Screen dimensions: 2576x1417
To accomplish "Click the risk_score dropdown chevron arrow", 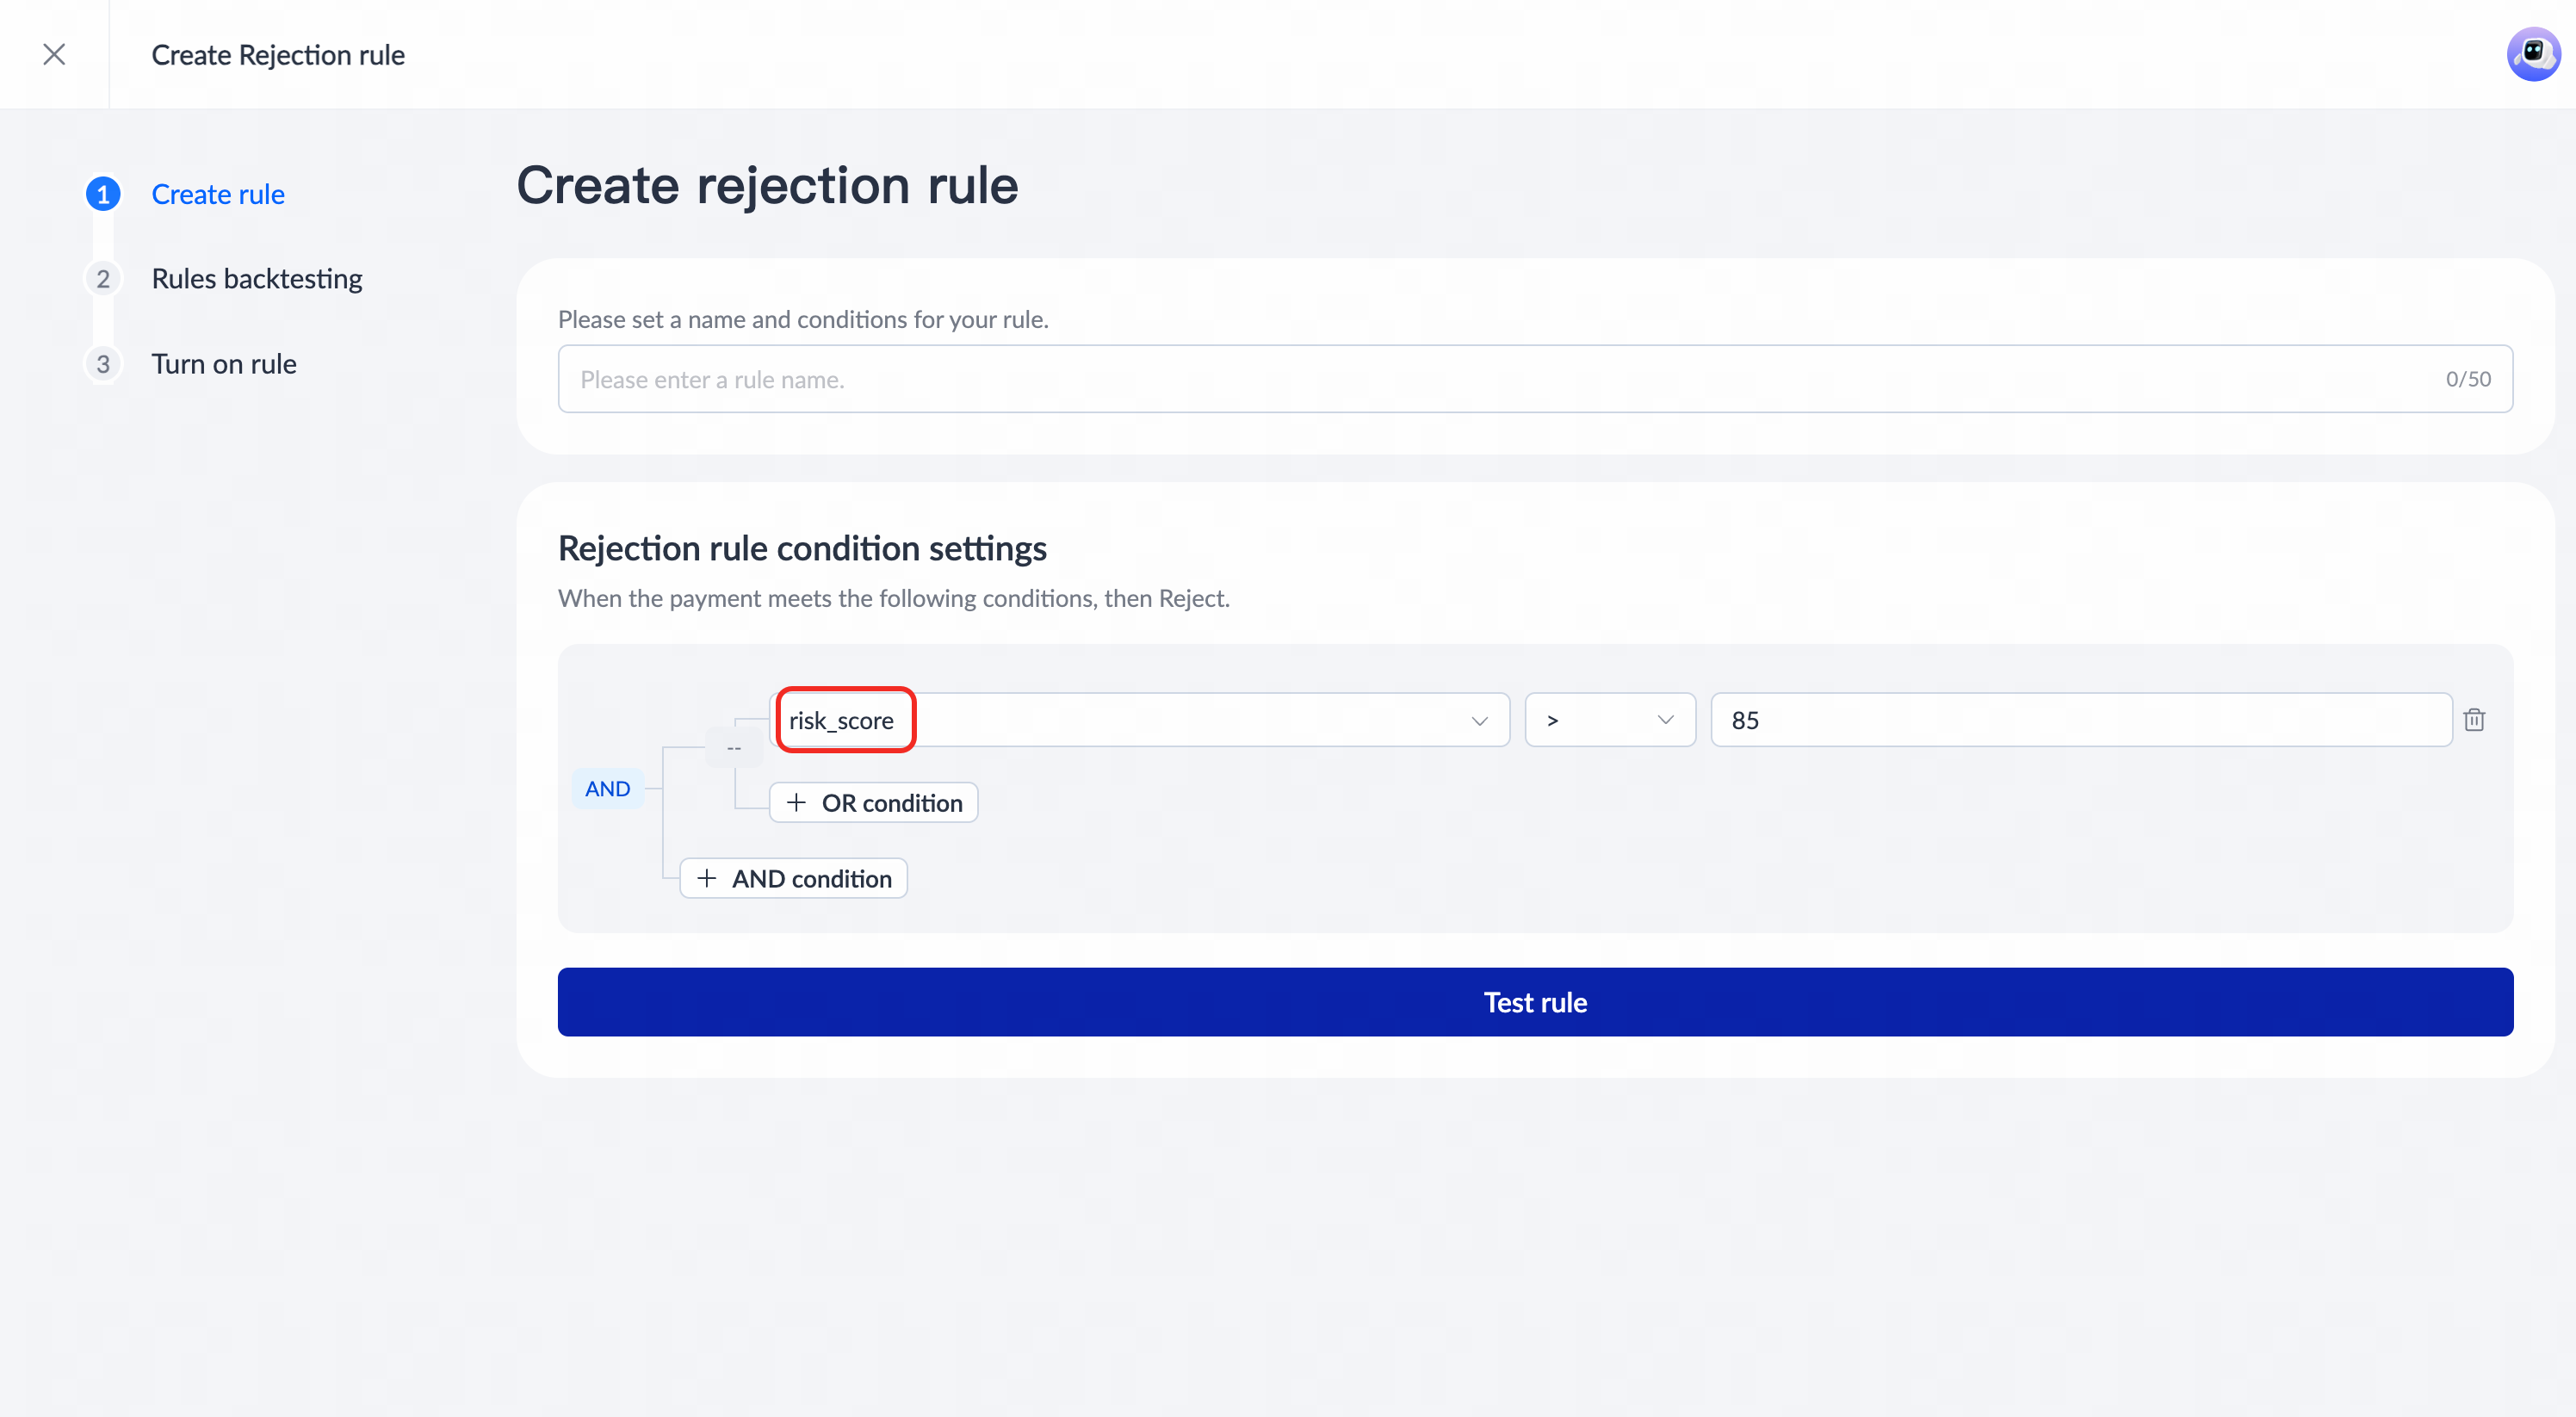I will (x=1479, y=721).
